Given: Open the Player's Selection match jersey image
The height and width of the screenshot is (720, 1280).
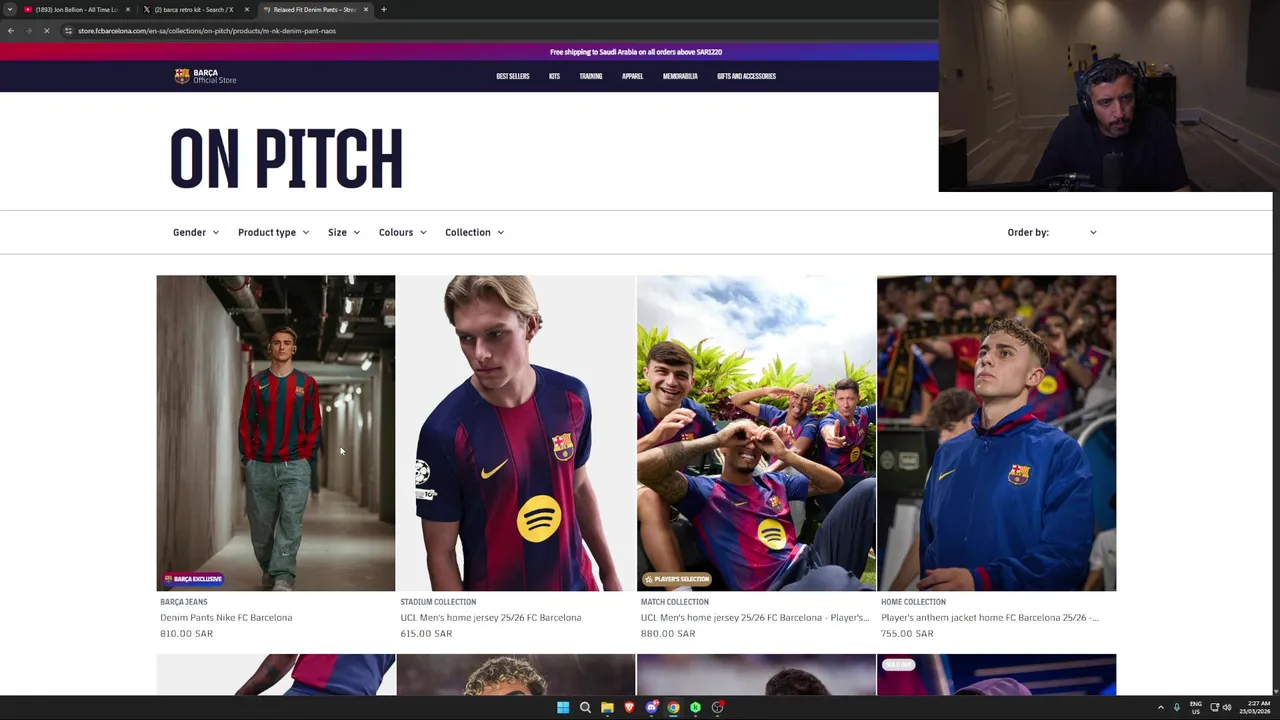Looking at the screenshot, I should [756, 433].
